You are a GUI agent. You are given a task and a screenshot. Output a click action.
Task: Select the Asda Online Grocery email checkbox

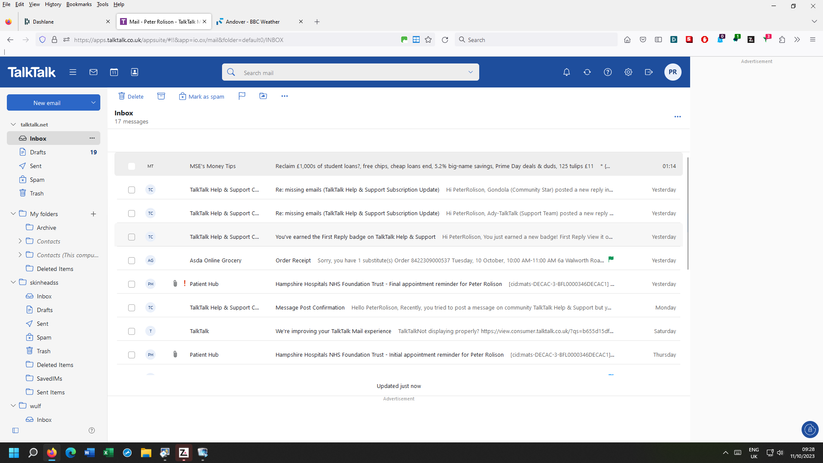pos(131,260)
